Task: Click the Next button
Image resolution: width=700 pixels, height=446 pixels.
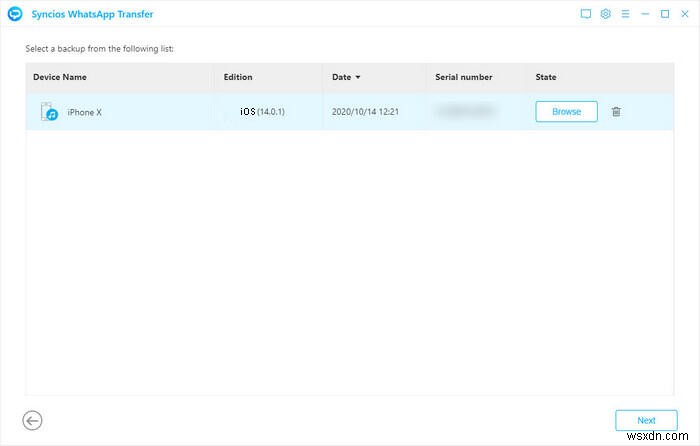Action: click(x=646, y=420)
